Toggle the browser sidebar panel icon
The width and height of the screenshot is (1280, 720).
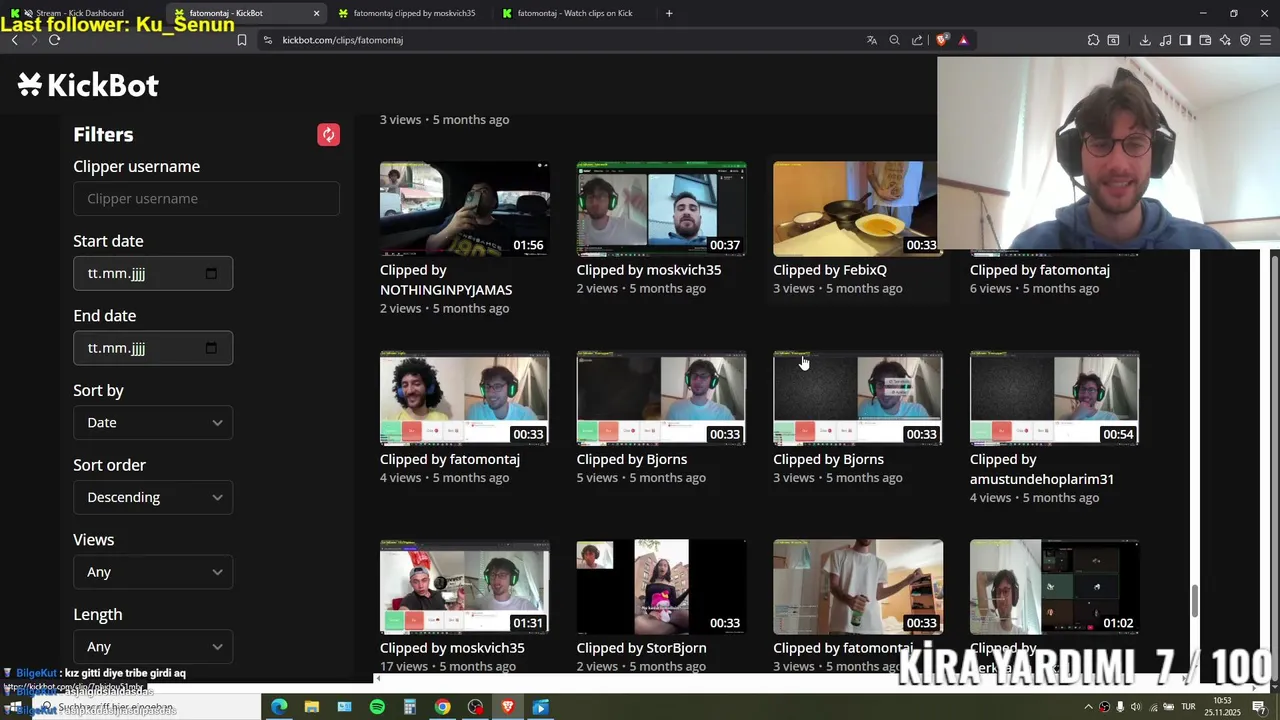tap(1185, 40)
